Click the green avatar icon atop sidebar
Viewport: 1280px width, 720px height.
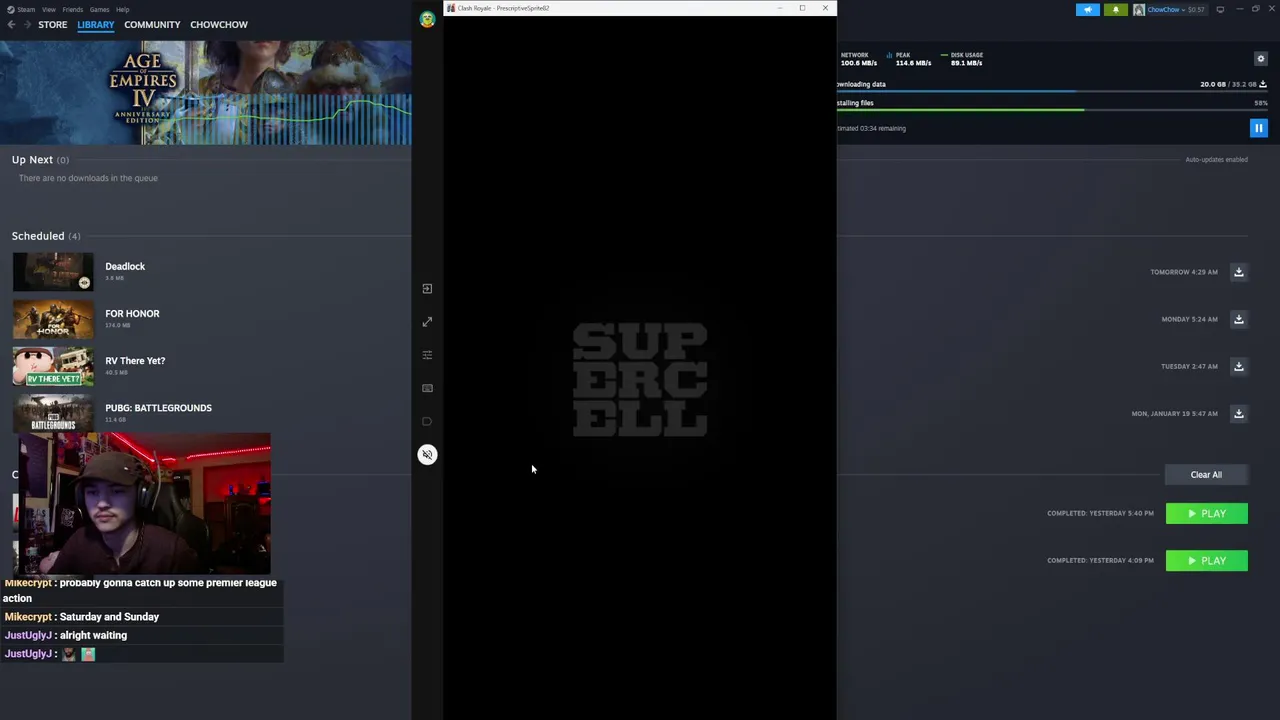point(427,19)
